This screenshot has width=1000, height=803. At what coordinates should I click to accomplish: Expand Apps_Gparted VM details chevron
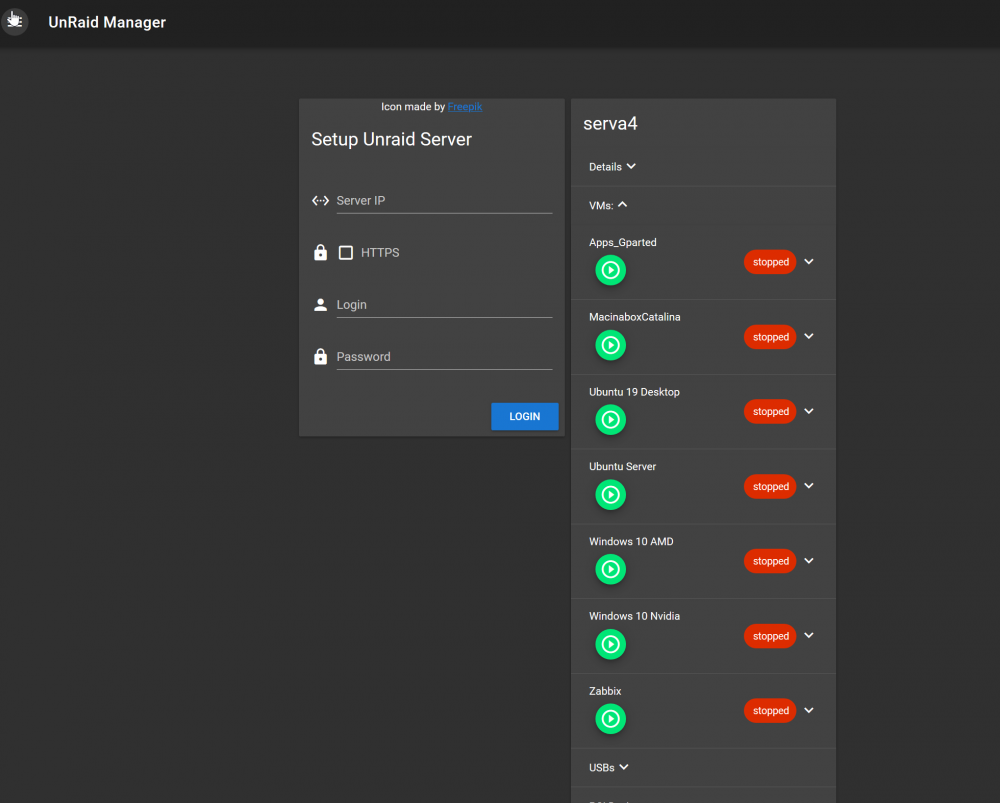tap(809, 262)
